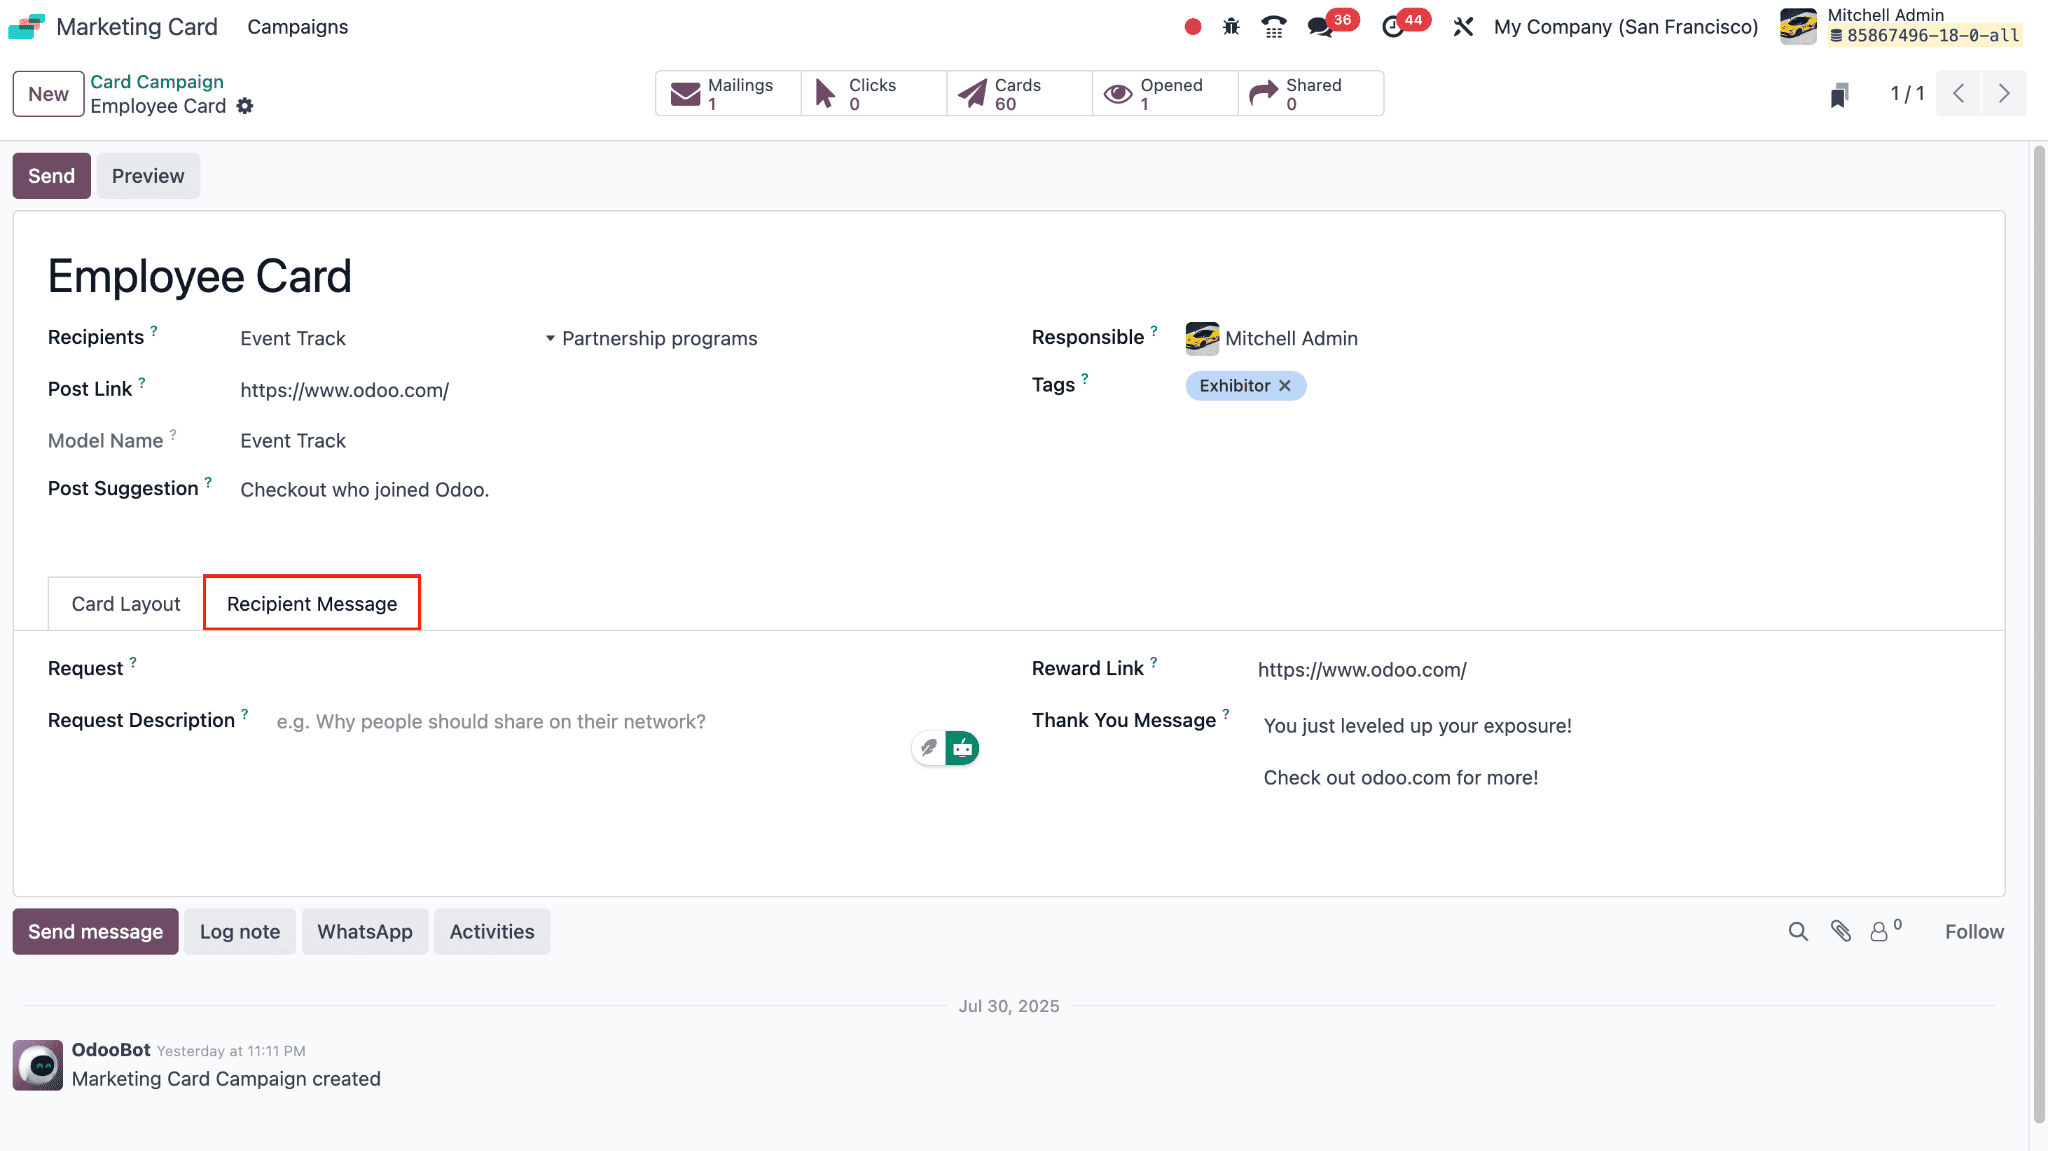Open the gear actions menu beside Employee Card
This screenshot has width=2048, height=1151.
tap(245, 106)
